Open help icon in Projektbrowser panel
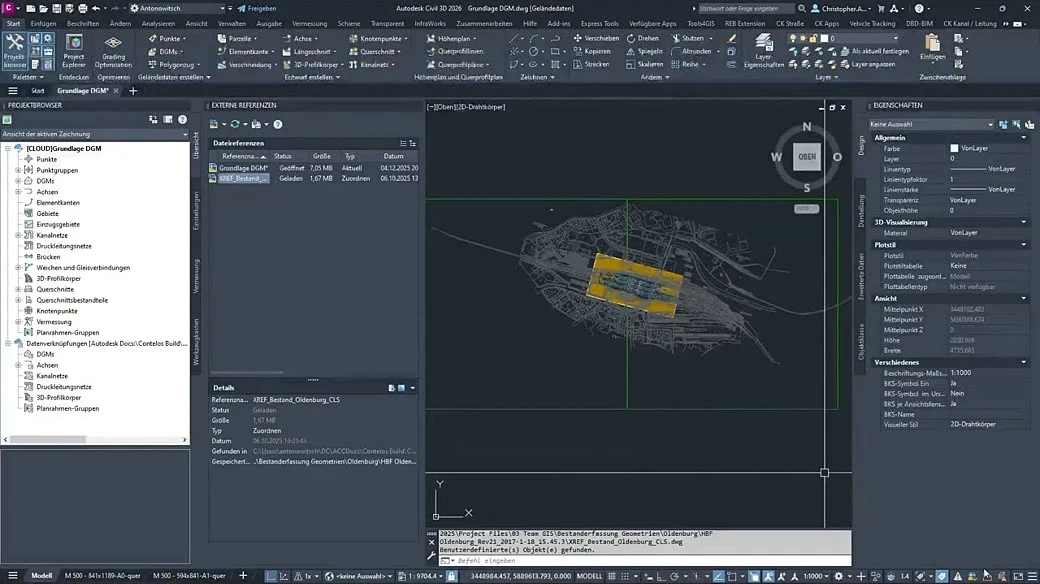 (182, 119)
